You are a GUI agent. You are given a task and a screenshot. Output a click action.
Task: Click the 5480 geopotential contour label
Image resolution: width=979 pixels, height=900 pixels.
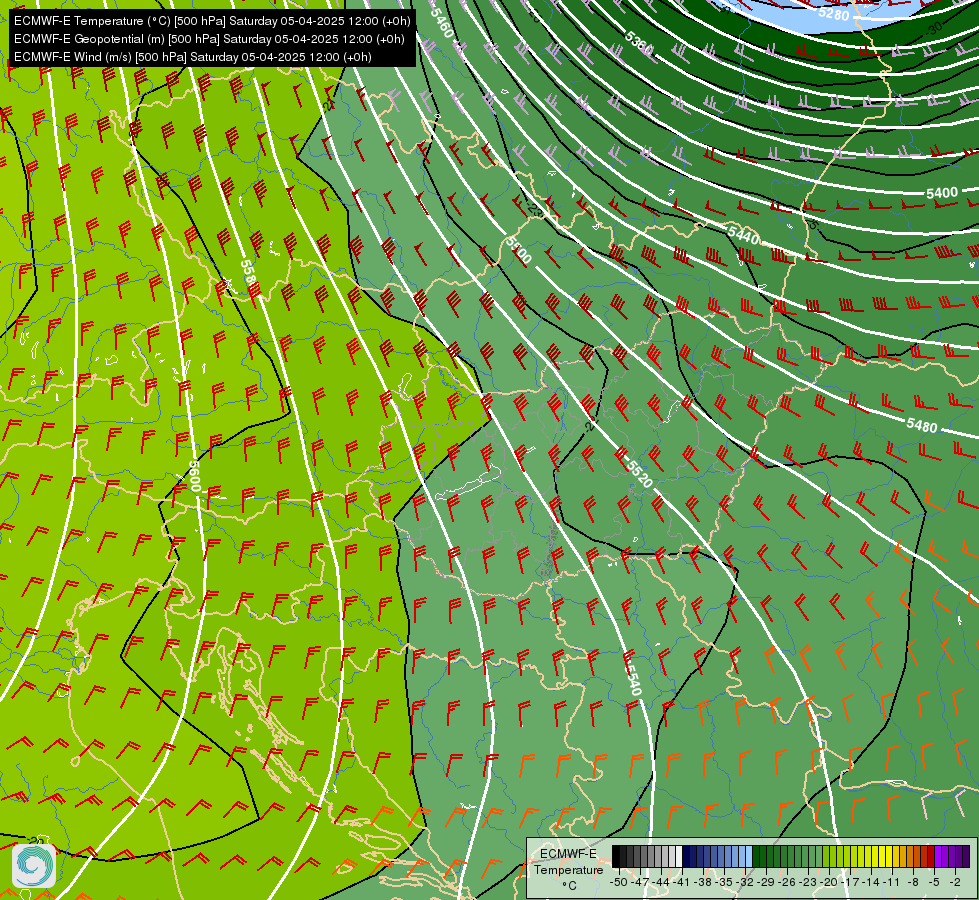coord(922,425)
